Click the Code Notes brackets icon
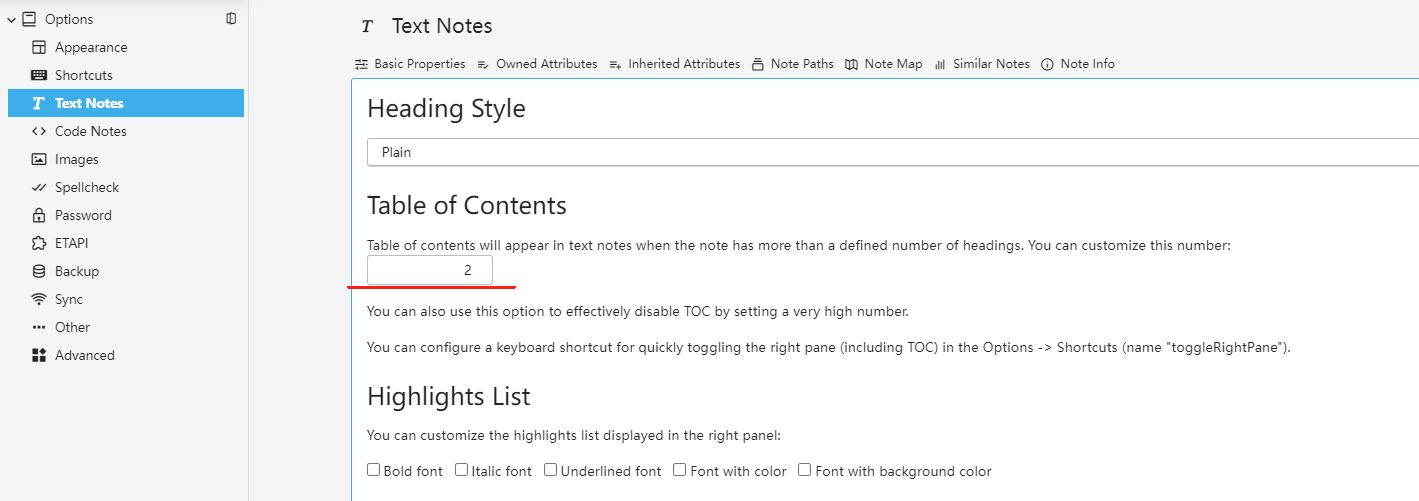This screenshot has width=1419, height=501. click(39, 131)
